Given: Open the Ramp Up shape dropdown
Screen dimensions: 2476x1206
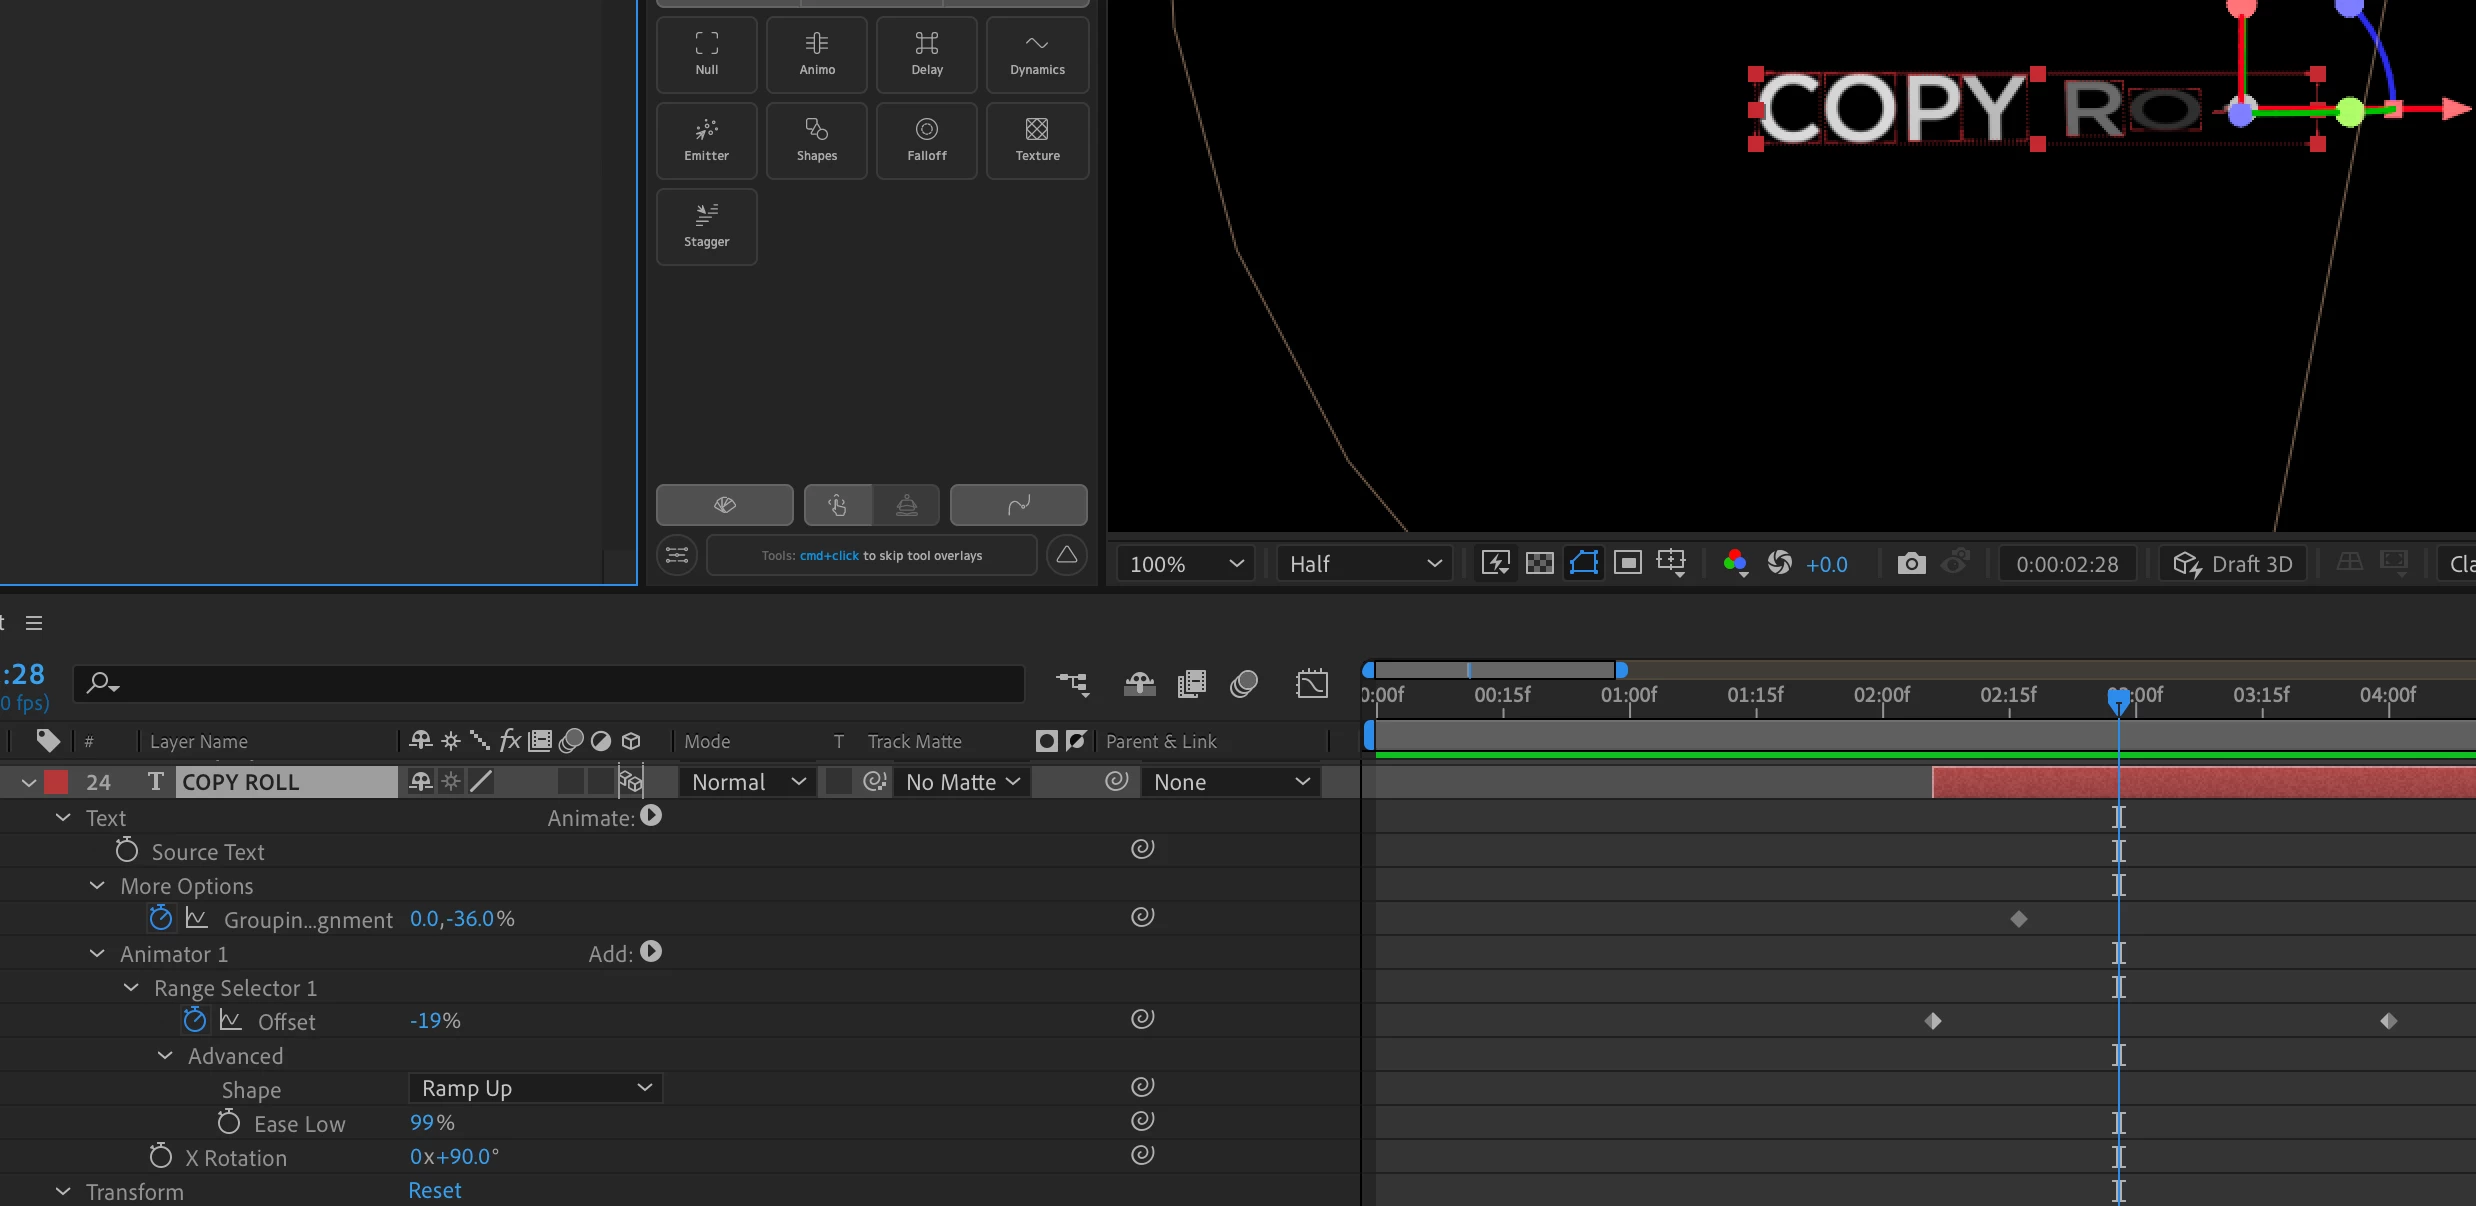Looking at the screenshot, I should pyautogui.click(x=535, y=1088).
